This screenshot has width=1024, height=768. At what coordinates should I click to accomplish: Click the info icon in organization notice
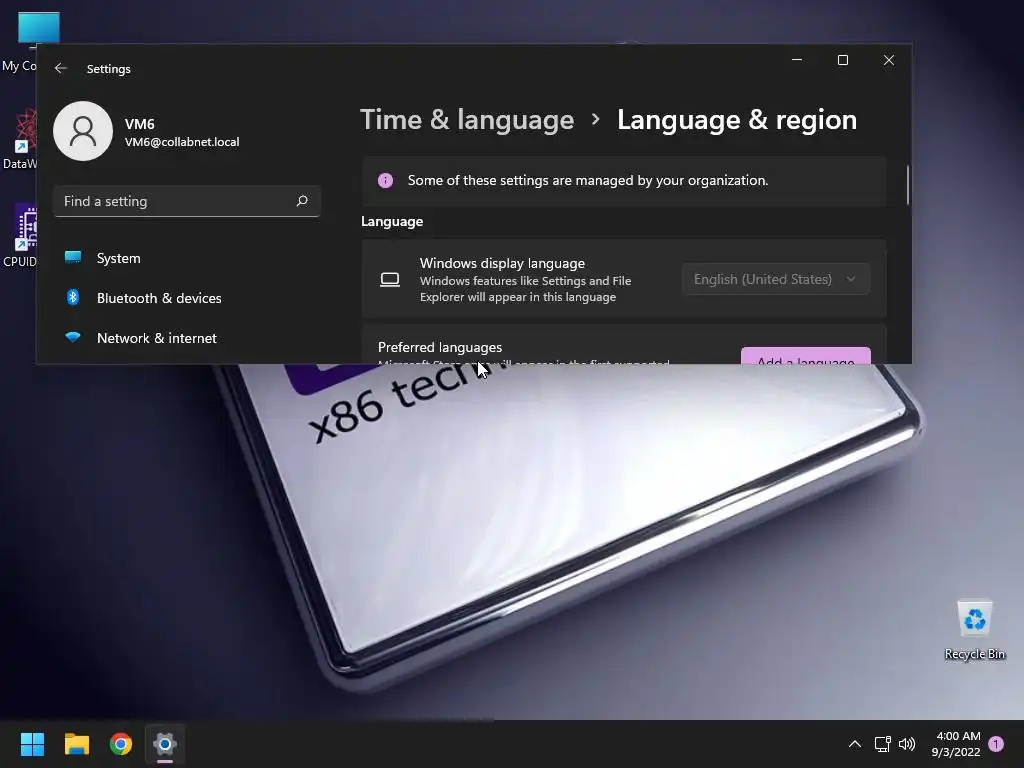point(385,180)
